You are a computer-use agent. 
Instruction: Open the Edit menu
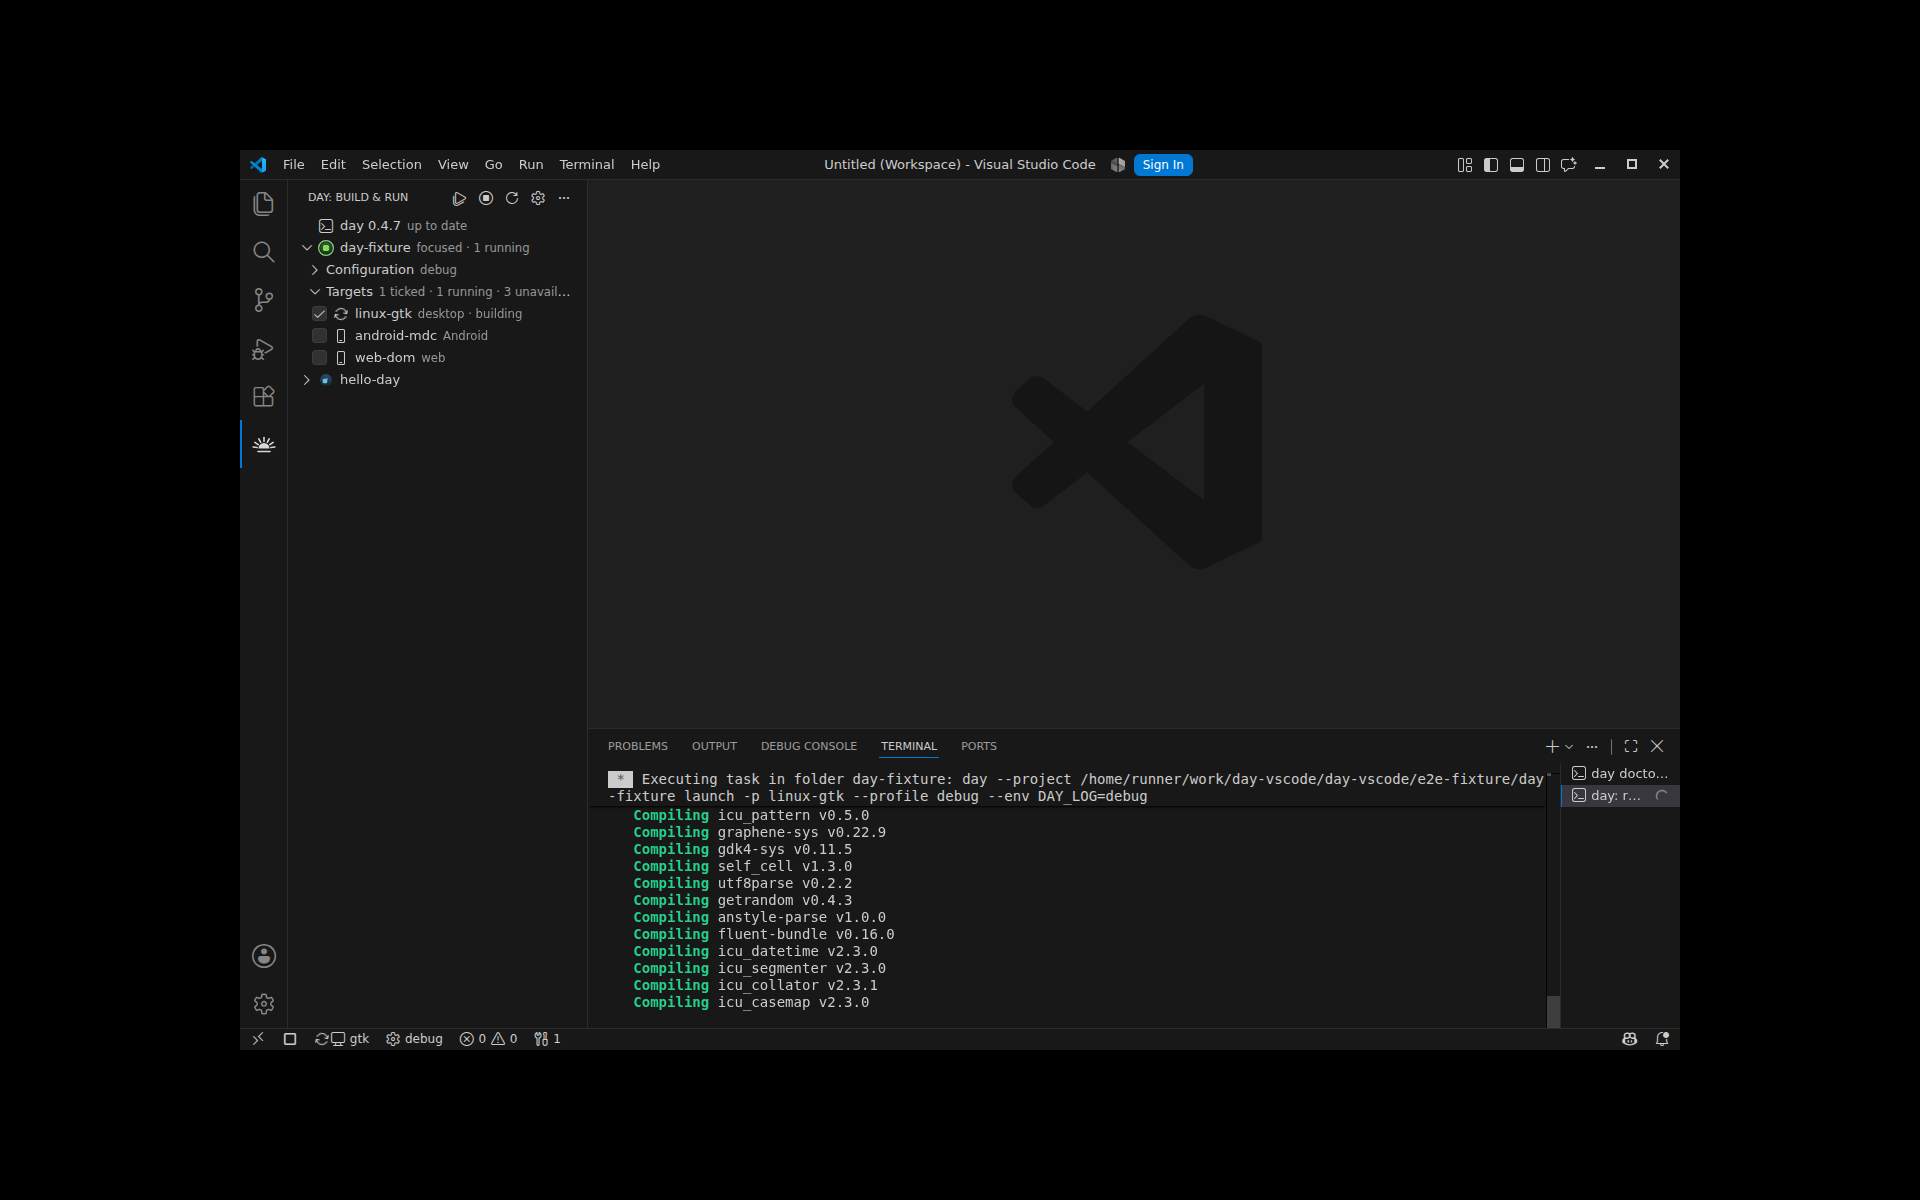click(x=333, y=165)
